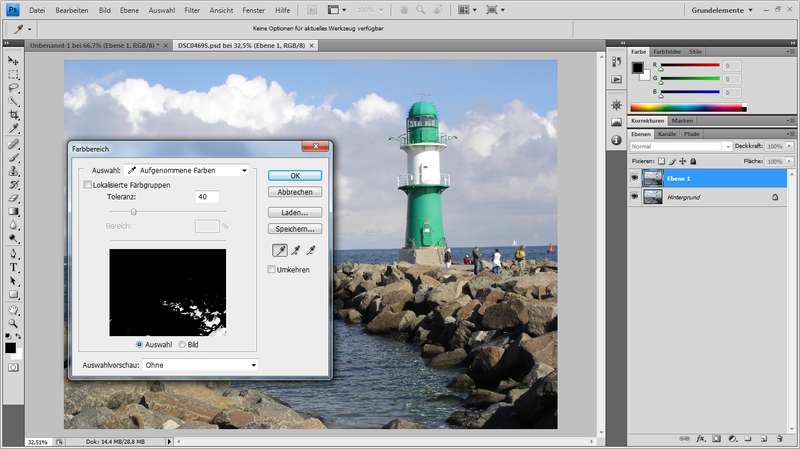
Task: Select the Zoom magnifier tool
Action: click(14, 323)
